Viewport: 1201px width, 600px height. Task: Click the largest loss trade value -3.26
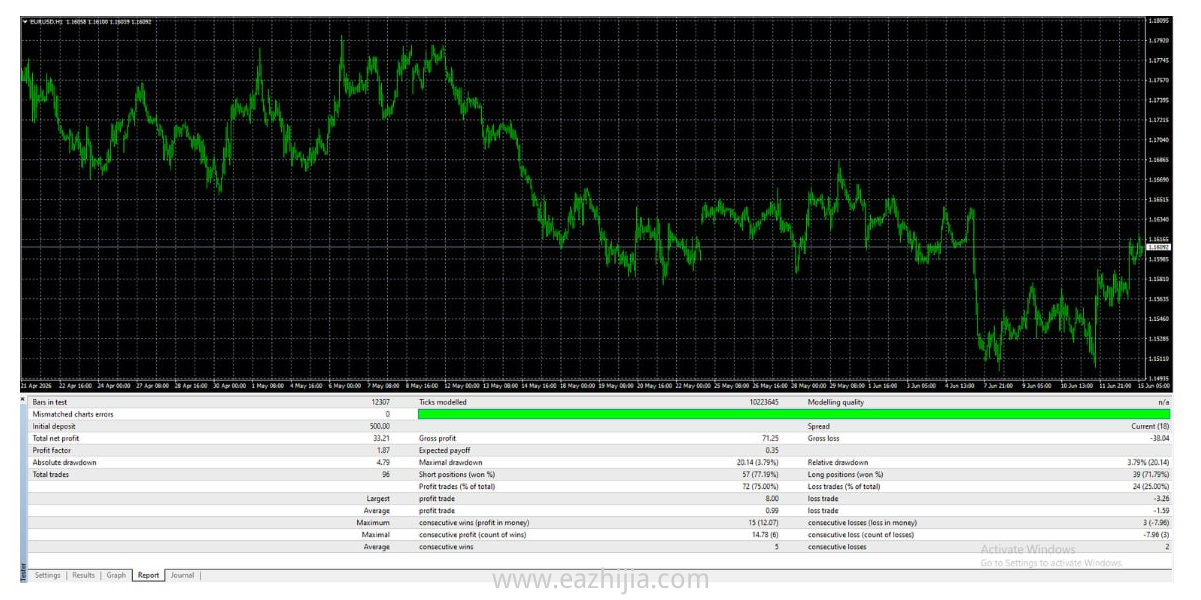[x=1161, y=498]
